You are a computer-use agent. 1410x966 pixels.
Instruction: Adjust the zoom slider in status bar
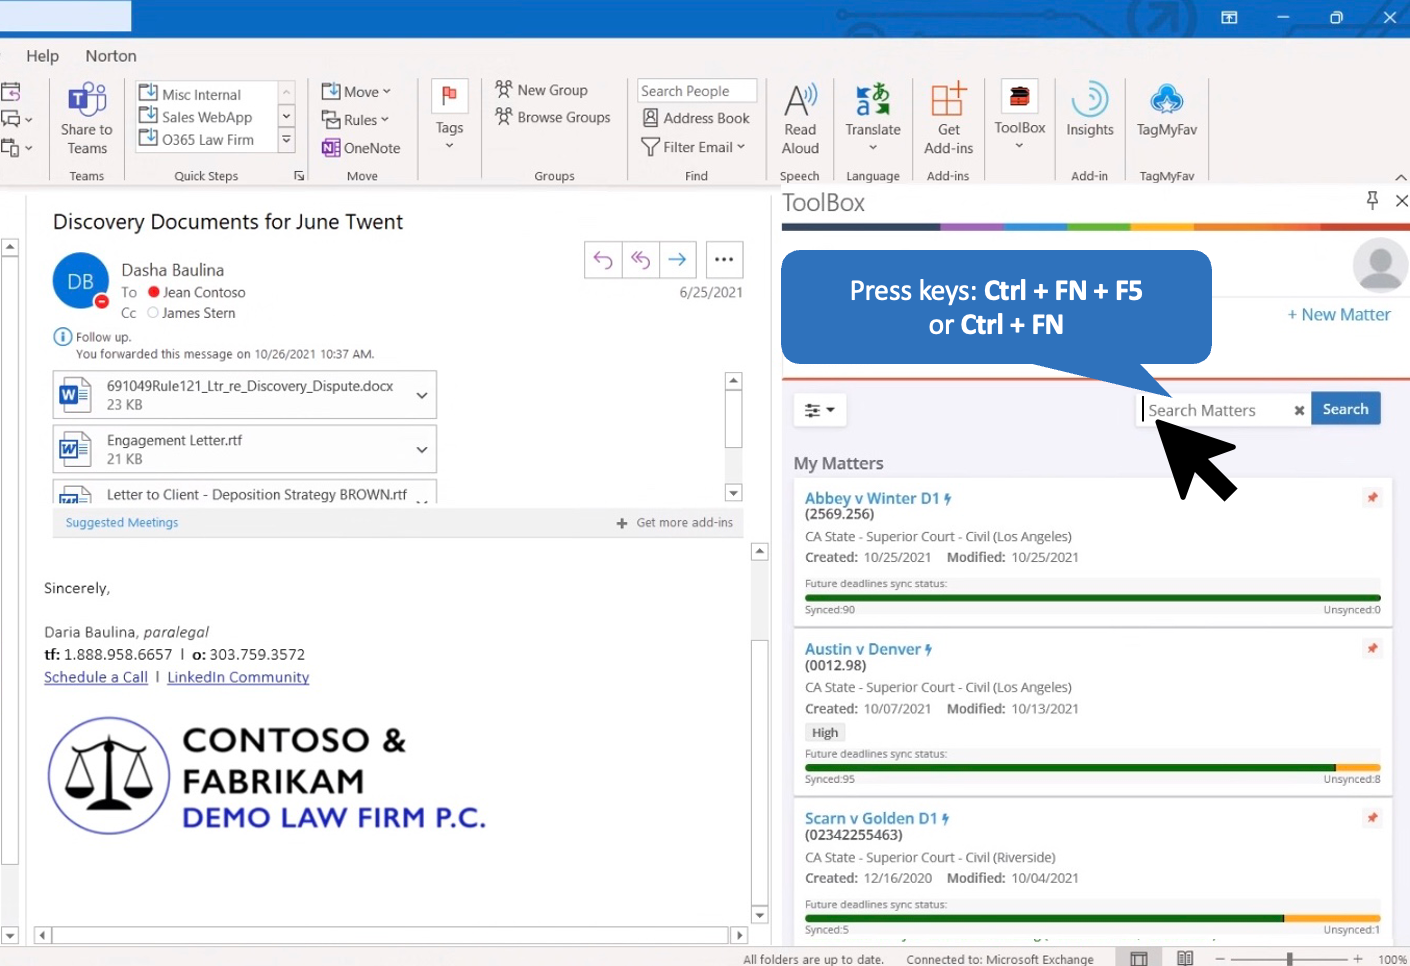[1289, 958]
